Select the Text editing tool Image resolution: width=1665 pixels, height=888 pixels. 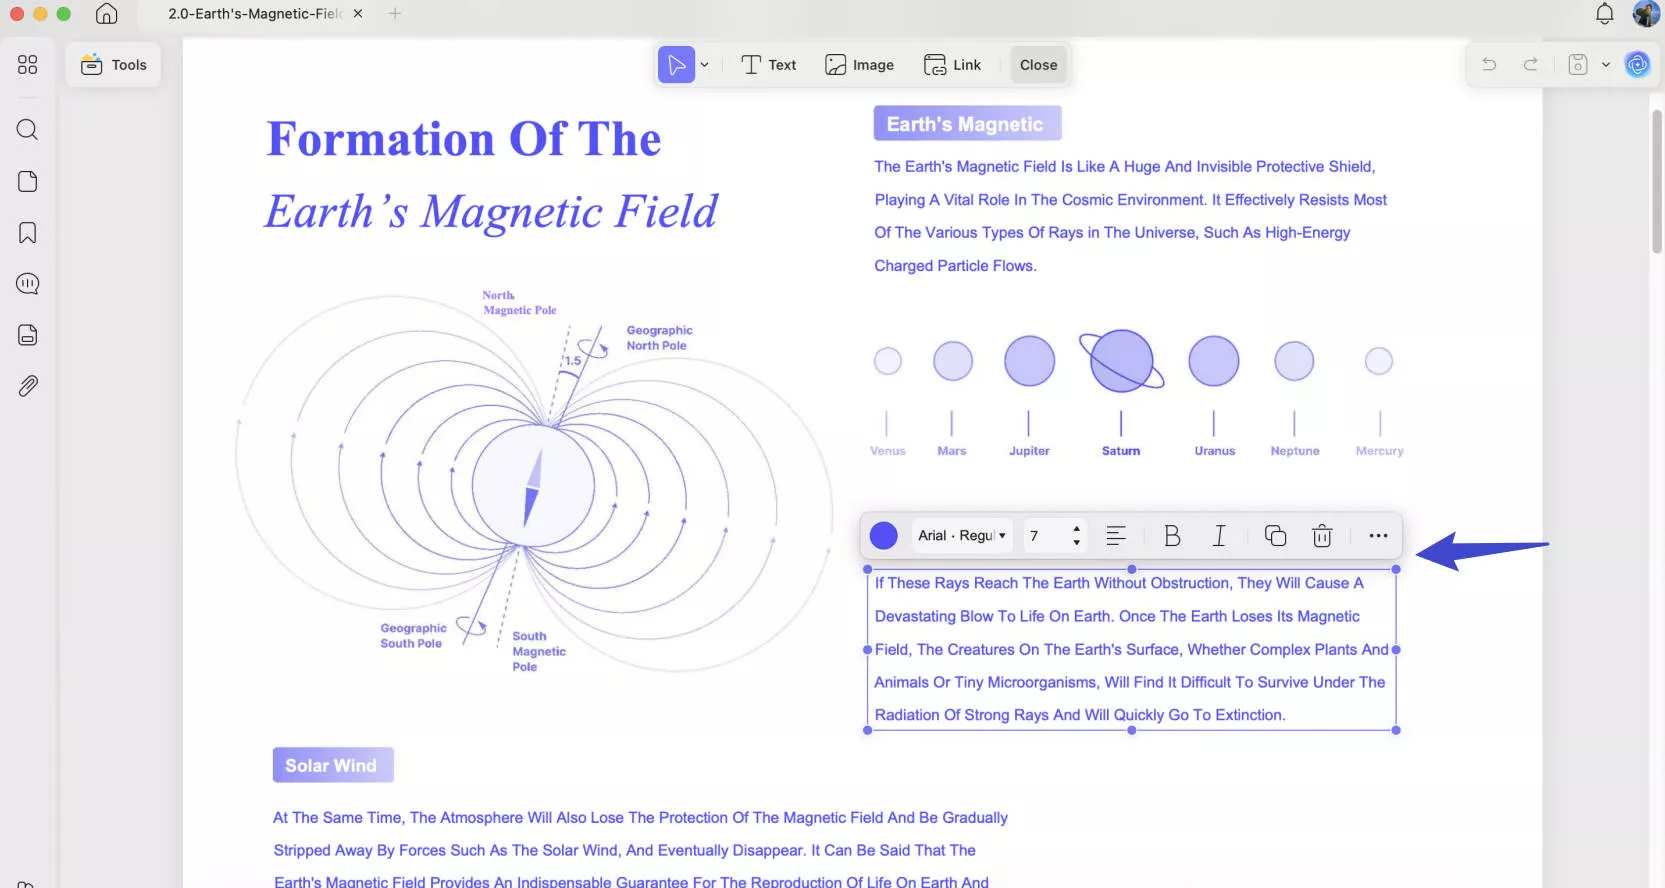pyautogui.click(x=768, y=65)
